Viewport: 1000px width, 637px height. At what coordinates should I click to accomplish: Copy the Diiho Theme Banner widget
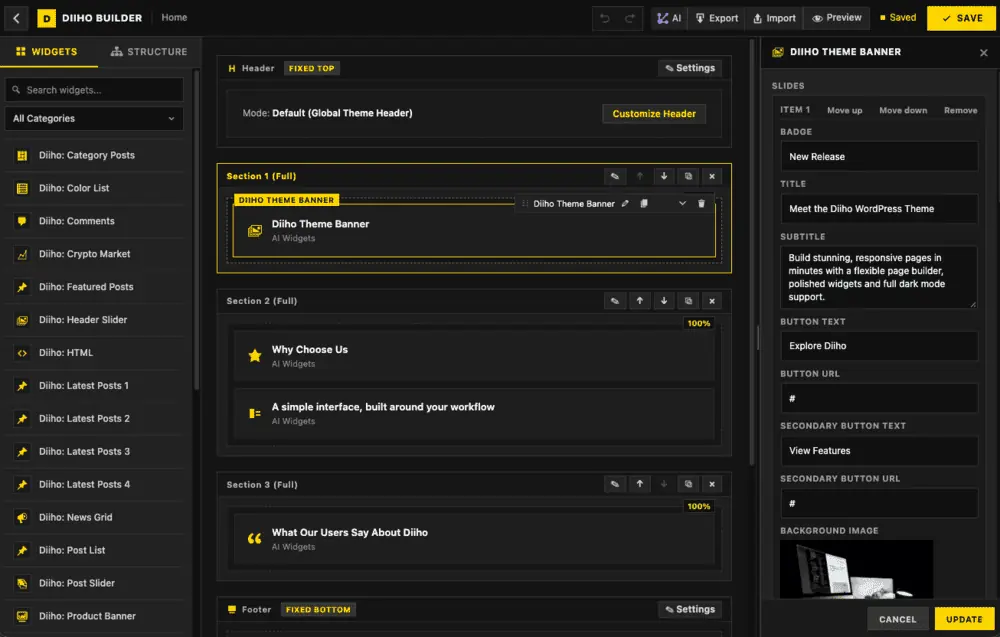pyautogui.click(x=644, y=203)
